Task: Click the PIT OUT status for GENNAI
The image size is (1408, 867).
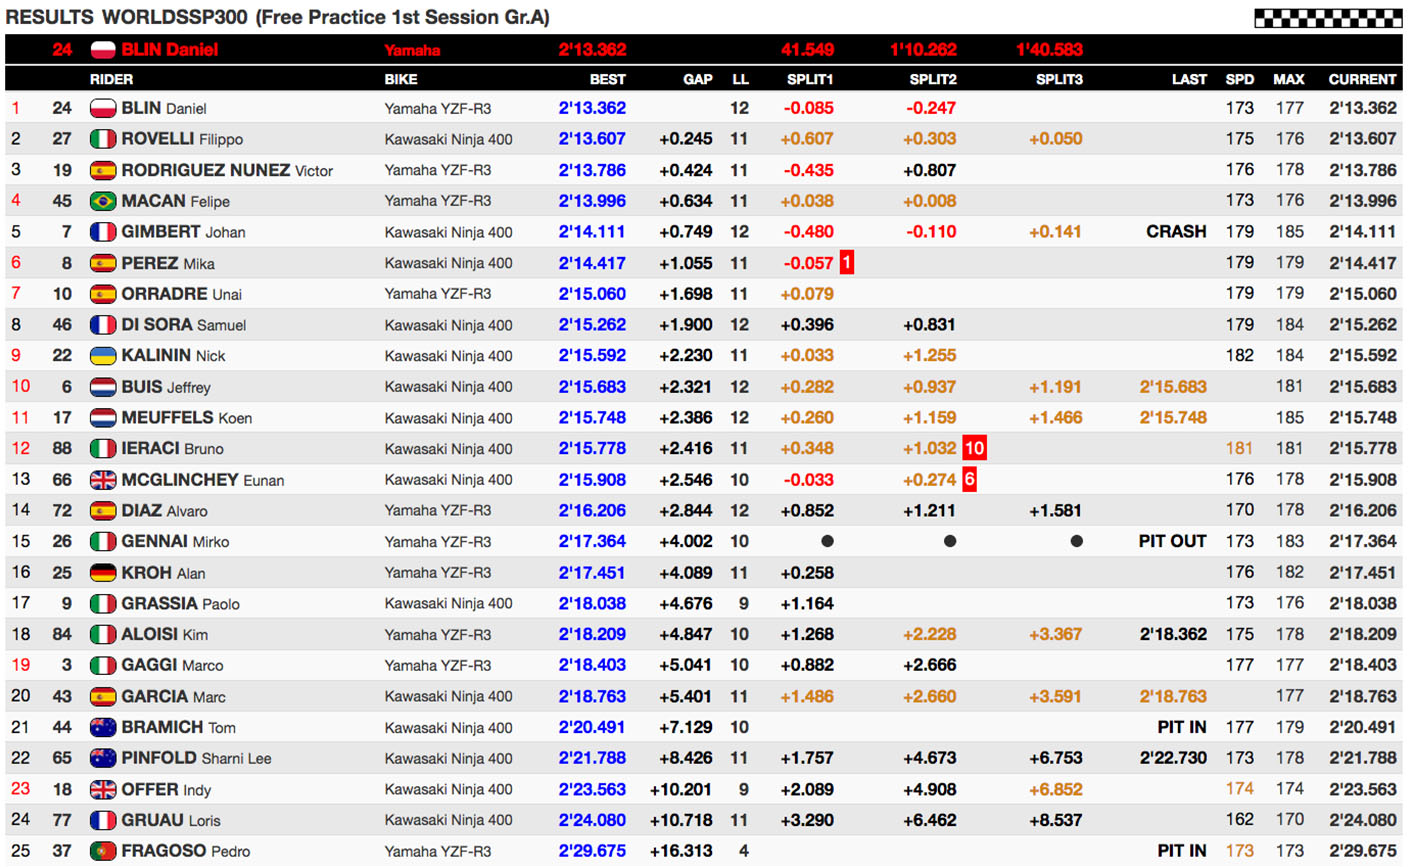Action: tap(1172, 541)
